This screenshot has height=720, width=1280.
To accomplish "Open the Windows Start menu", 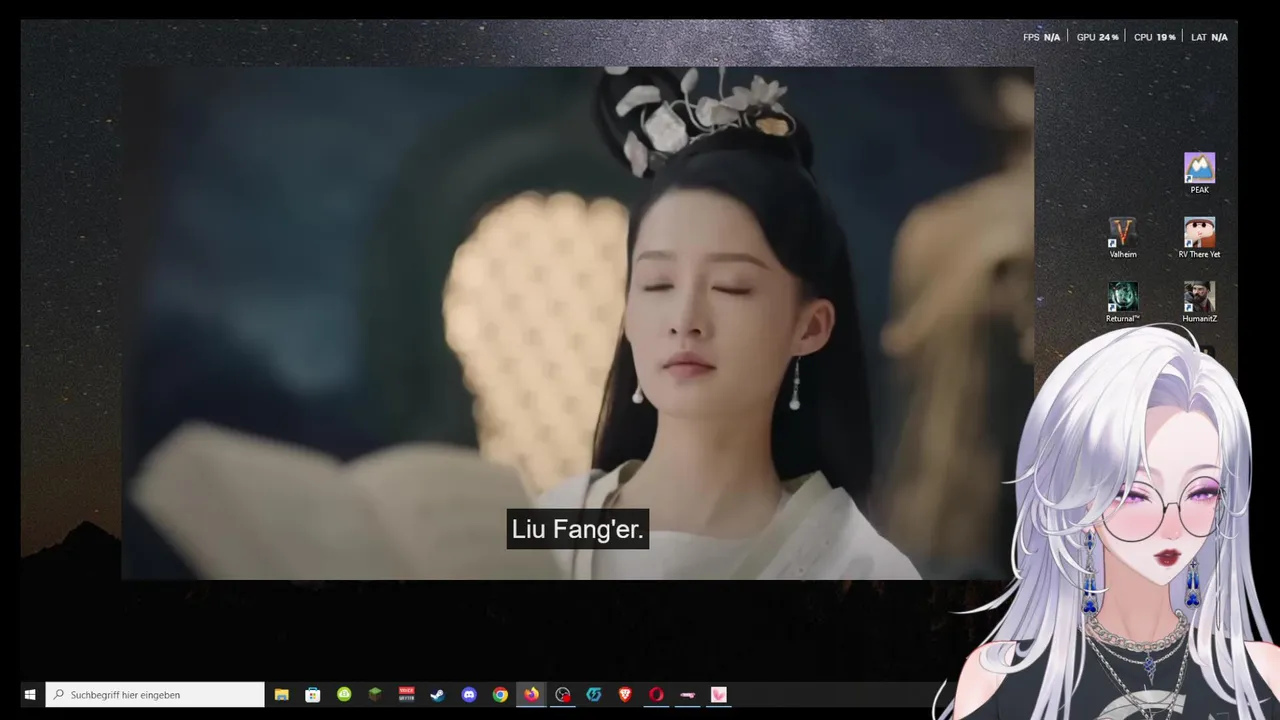I will 30,694.
